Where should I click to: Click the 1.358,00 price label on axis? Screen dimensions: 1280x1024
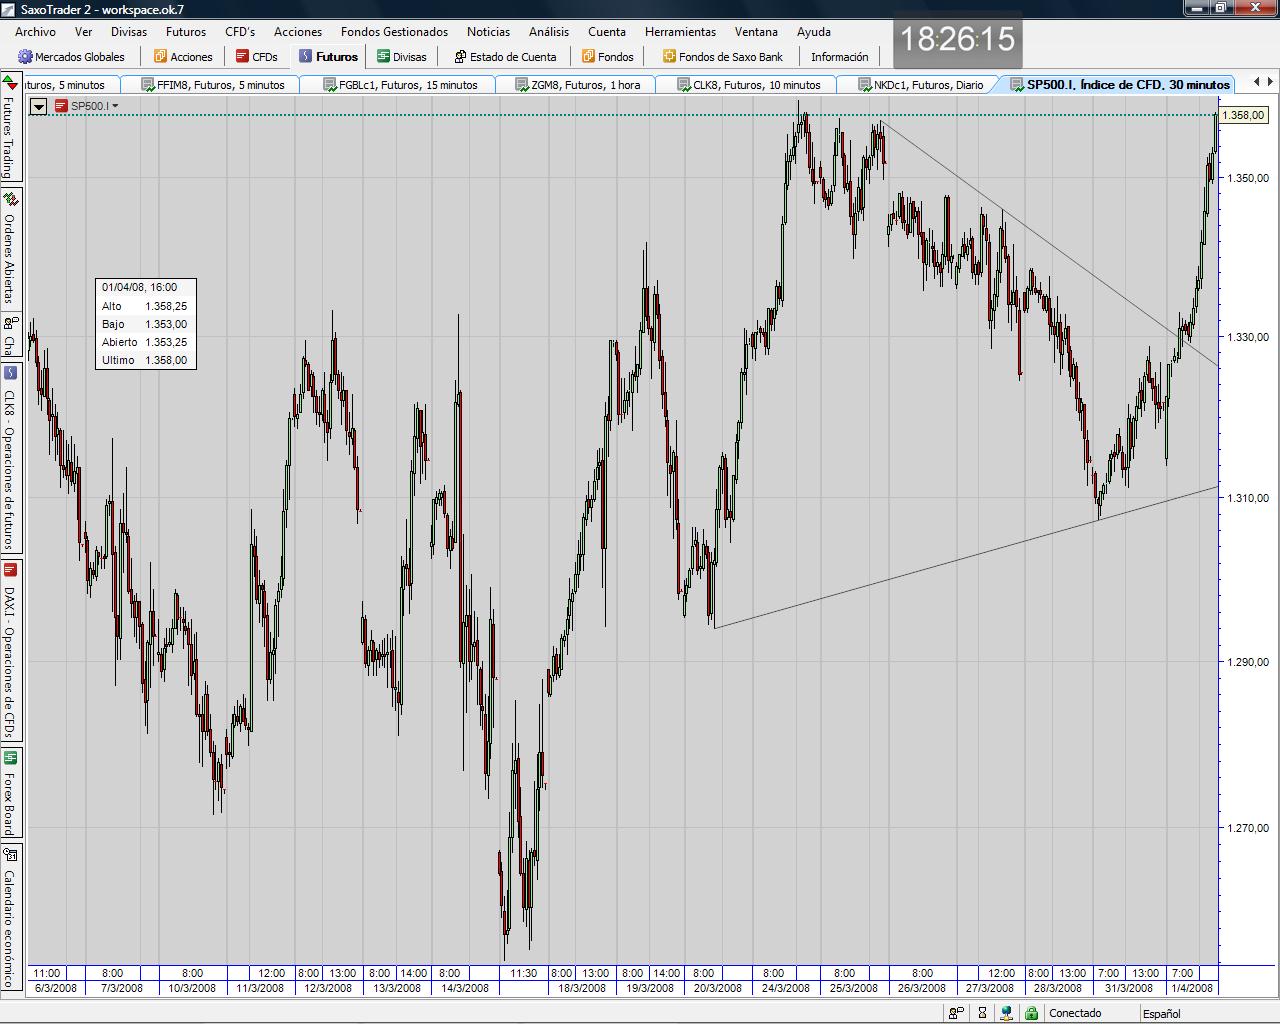click(1243, 116)
